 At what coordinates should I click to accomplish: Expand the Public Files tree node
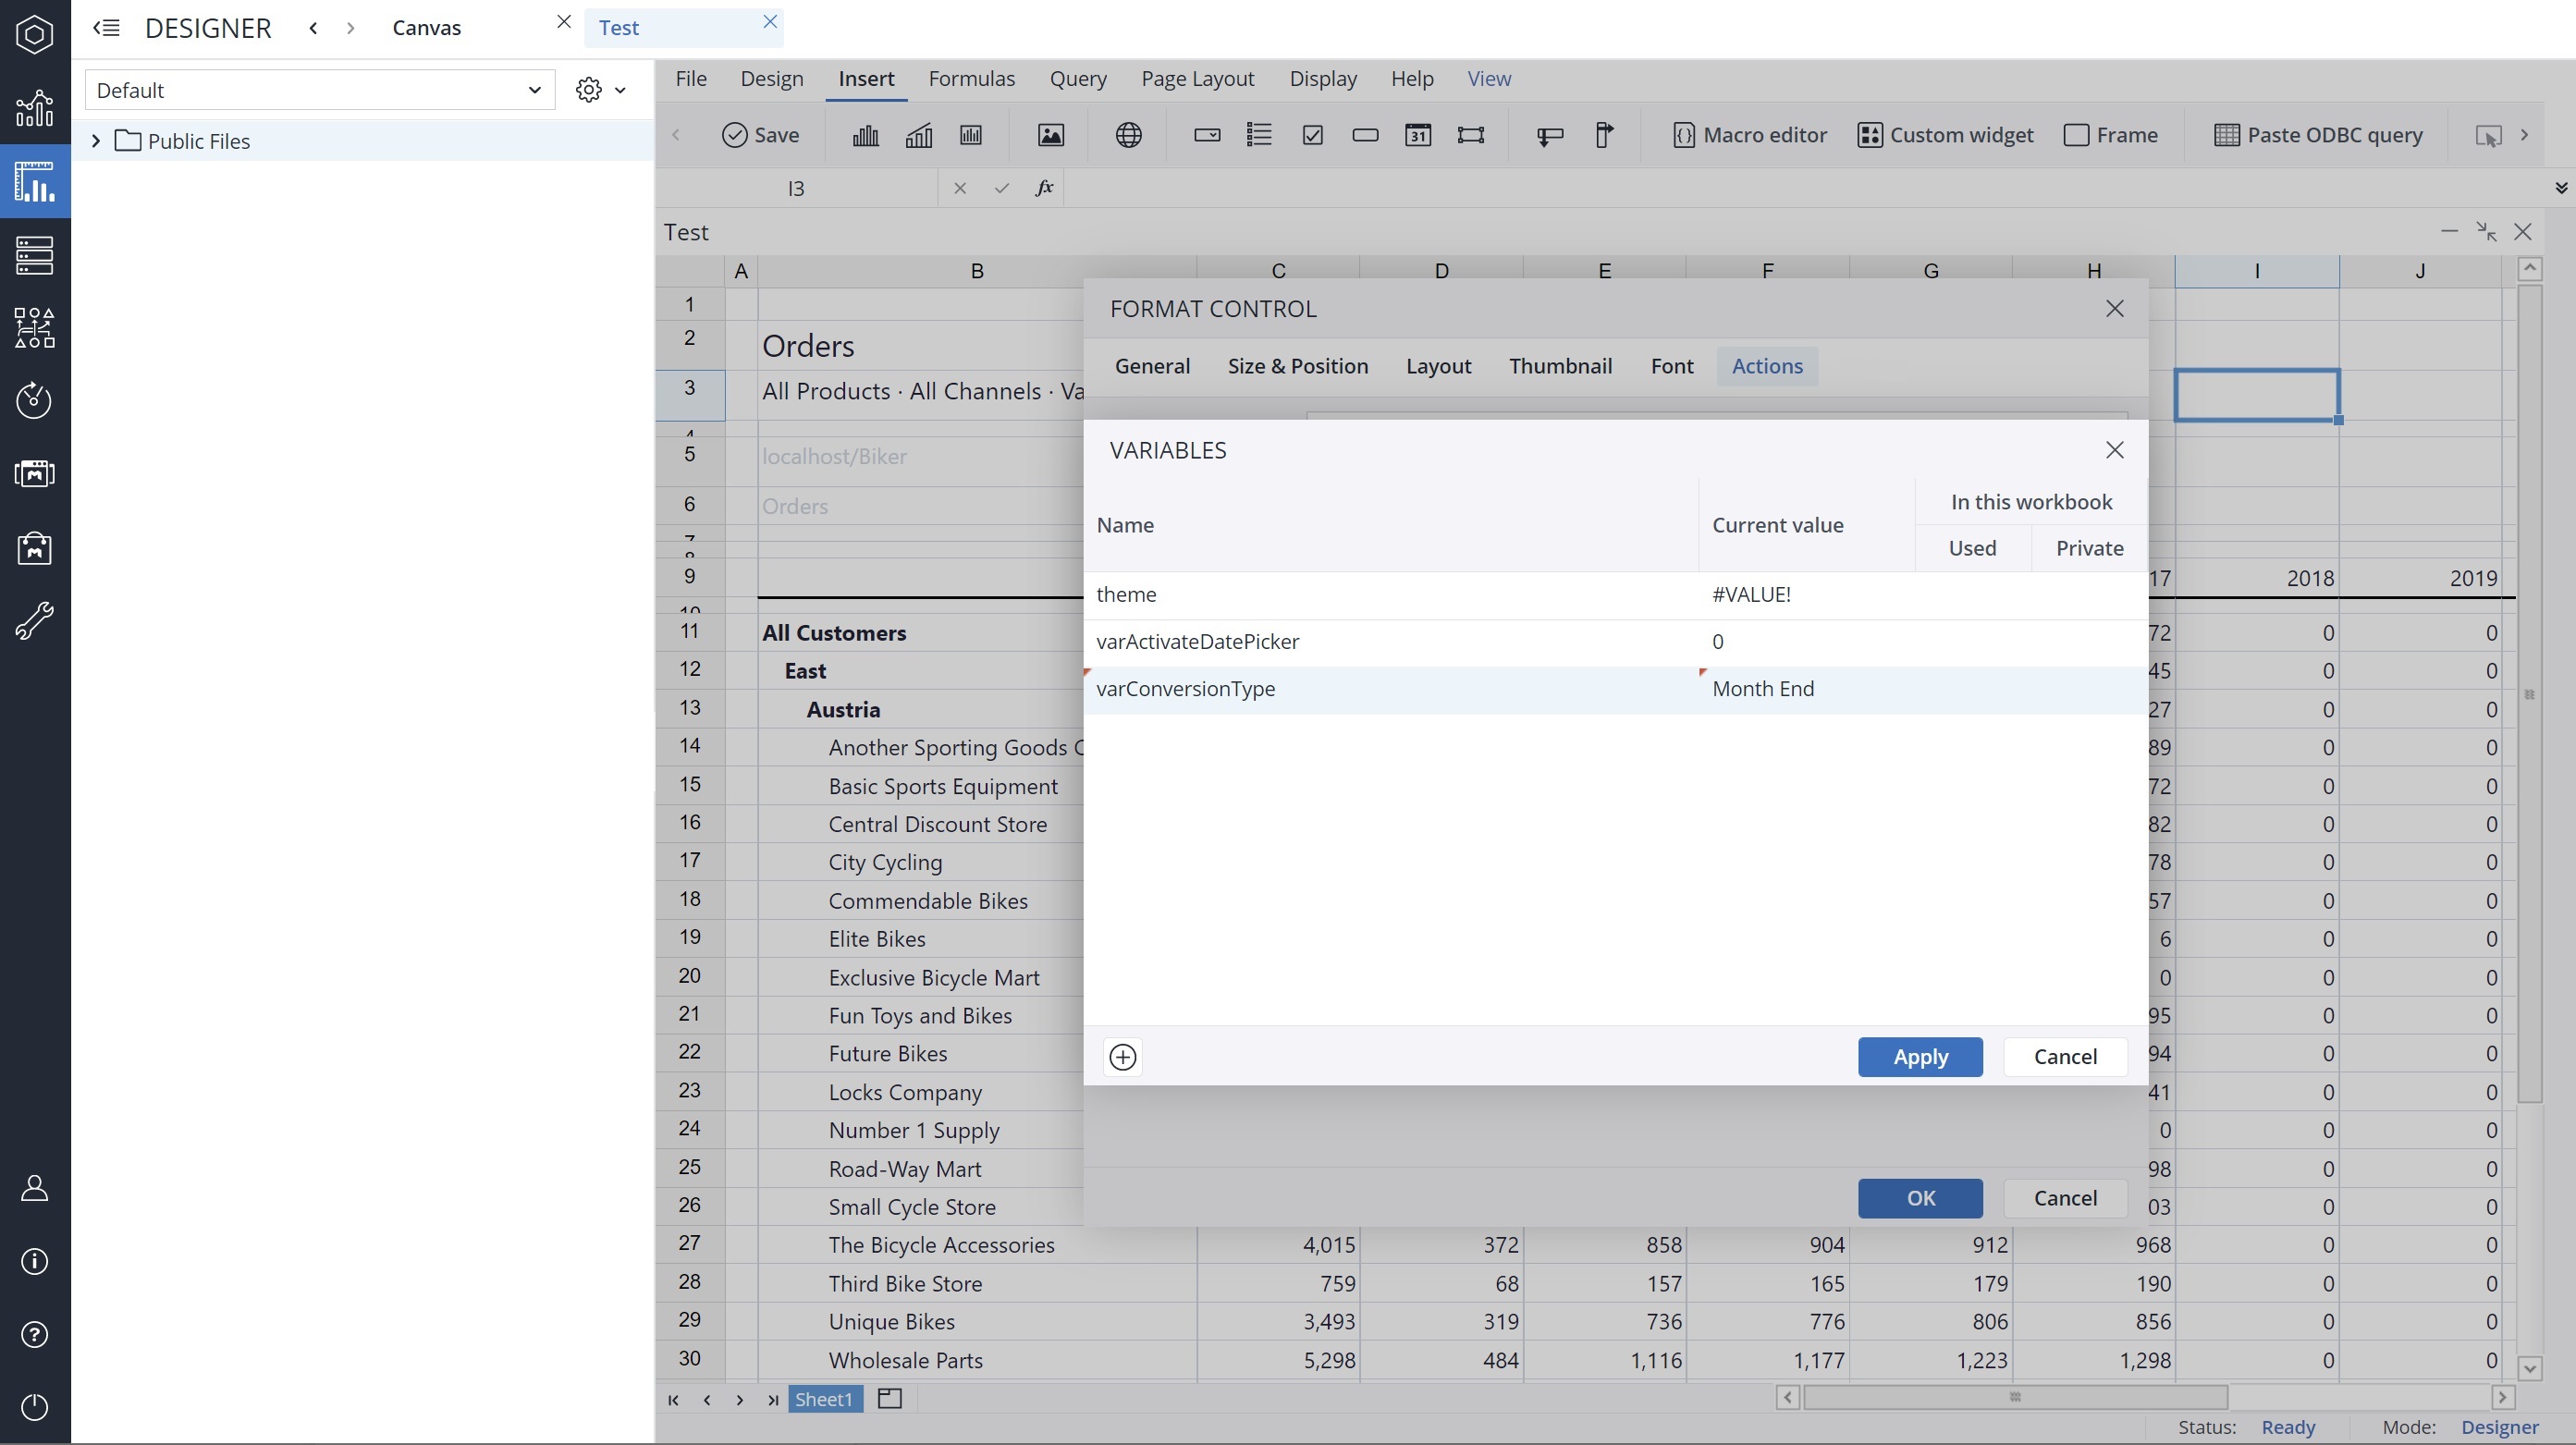(96, 141)
